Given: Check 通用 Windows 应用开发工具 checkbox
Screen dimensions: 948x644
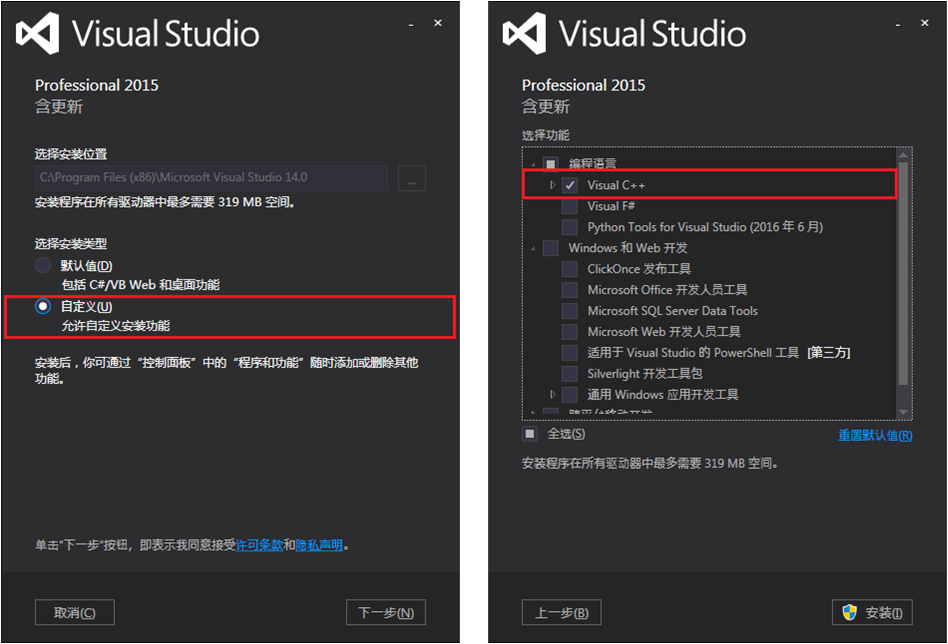Looking at the screenshot, I should [x=570, y=394].
